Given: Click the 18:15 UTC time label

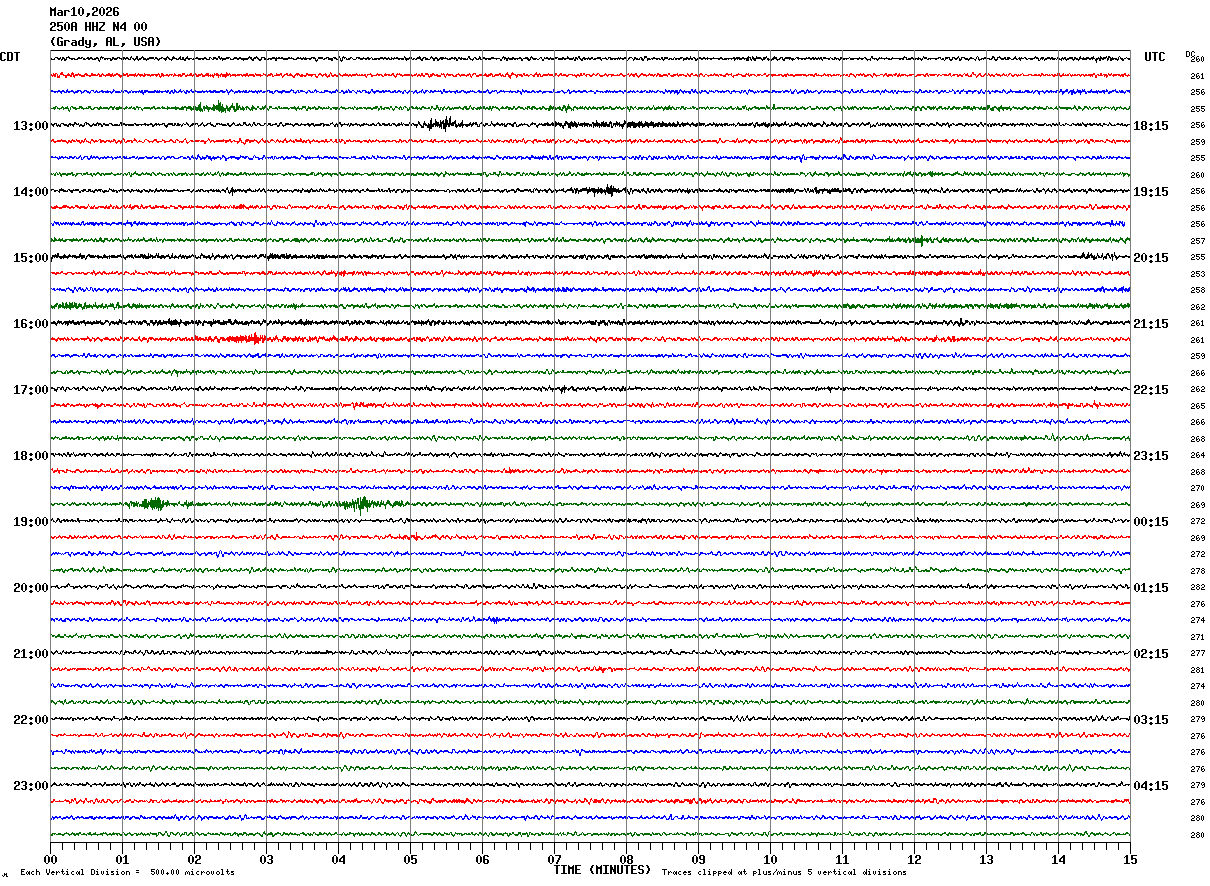Looking at the screenshot, I should click(x=1150, y=126).
